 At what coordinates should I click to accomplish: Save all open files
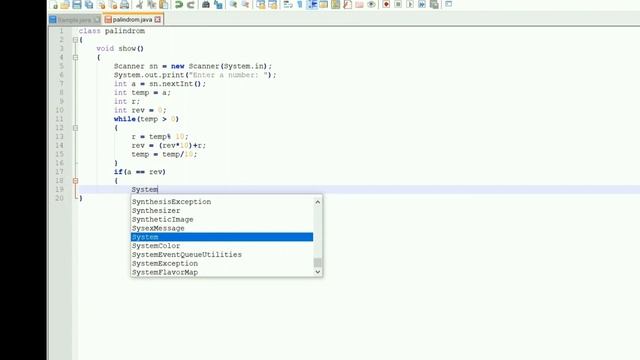[89, 4]
